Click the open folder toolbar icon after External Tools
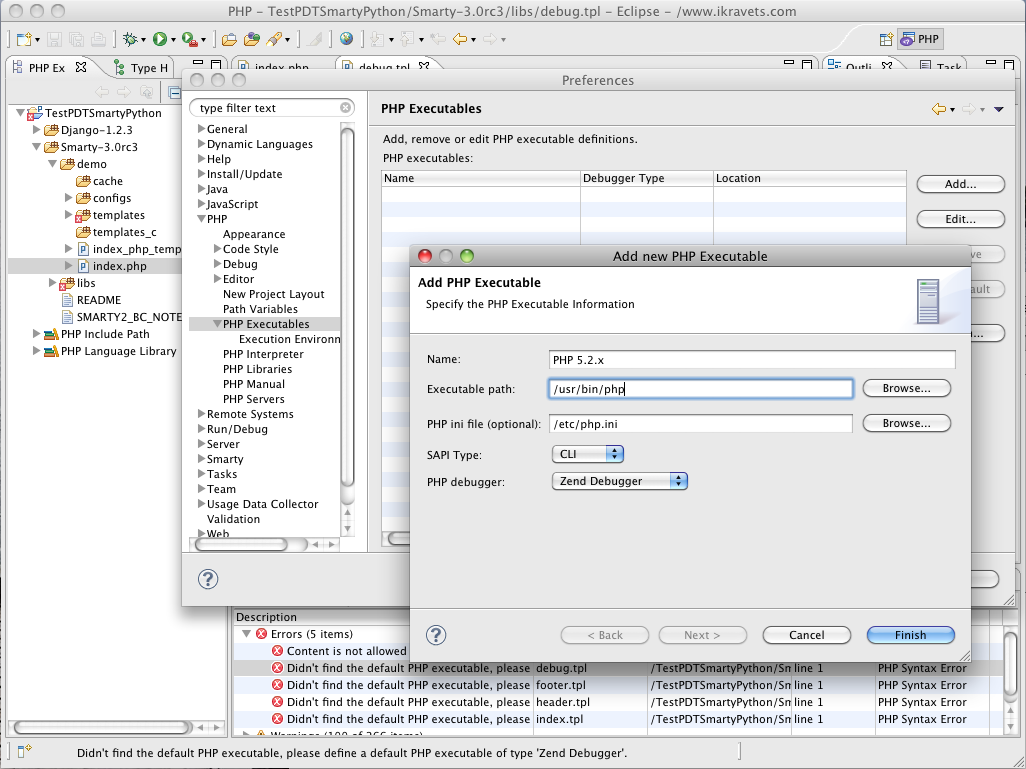This screenshot has width=1026, height=769. [x=229, y=39]
